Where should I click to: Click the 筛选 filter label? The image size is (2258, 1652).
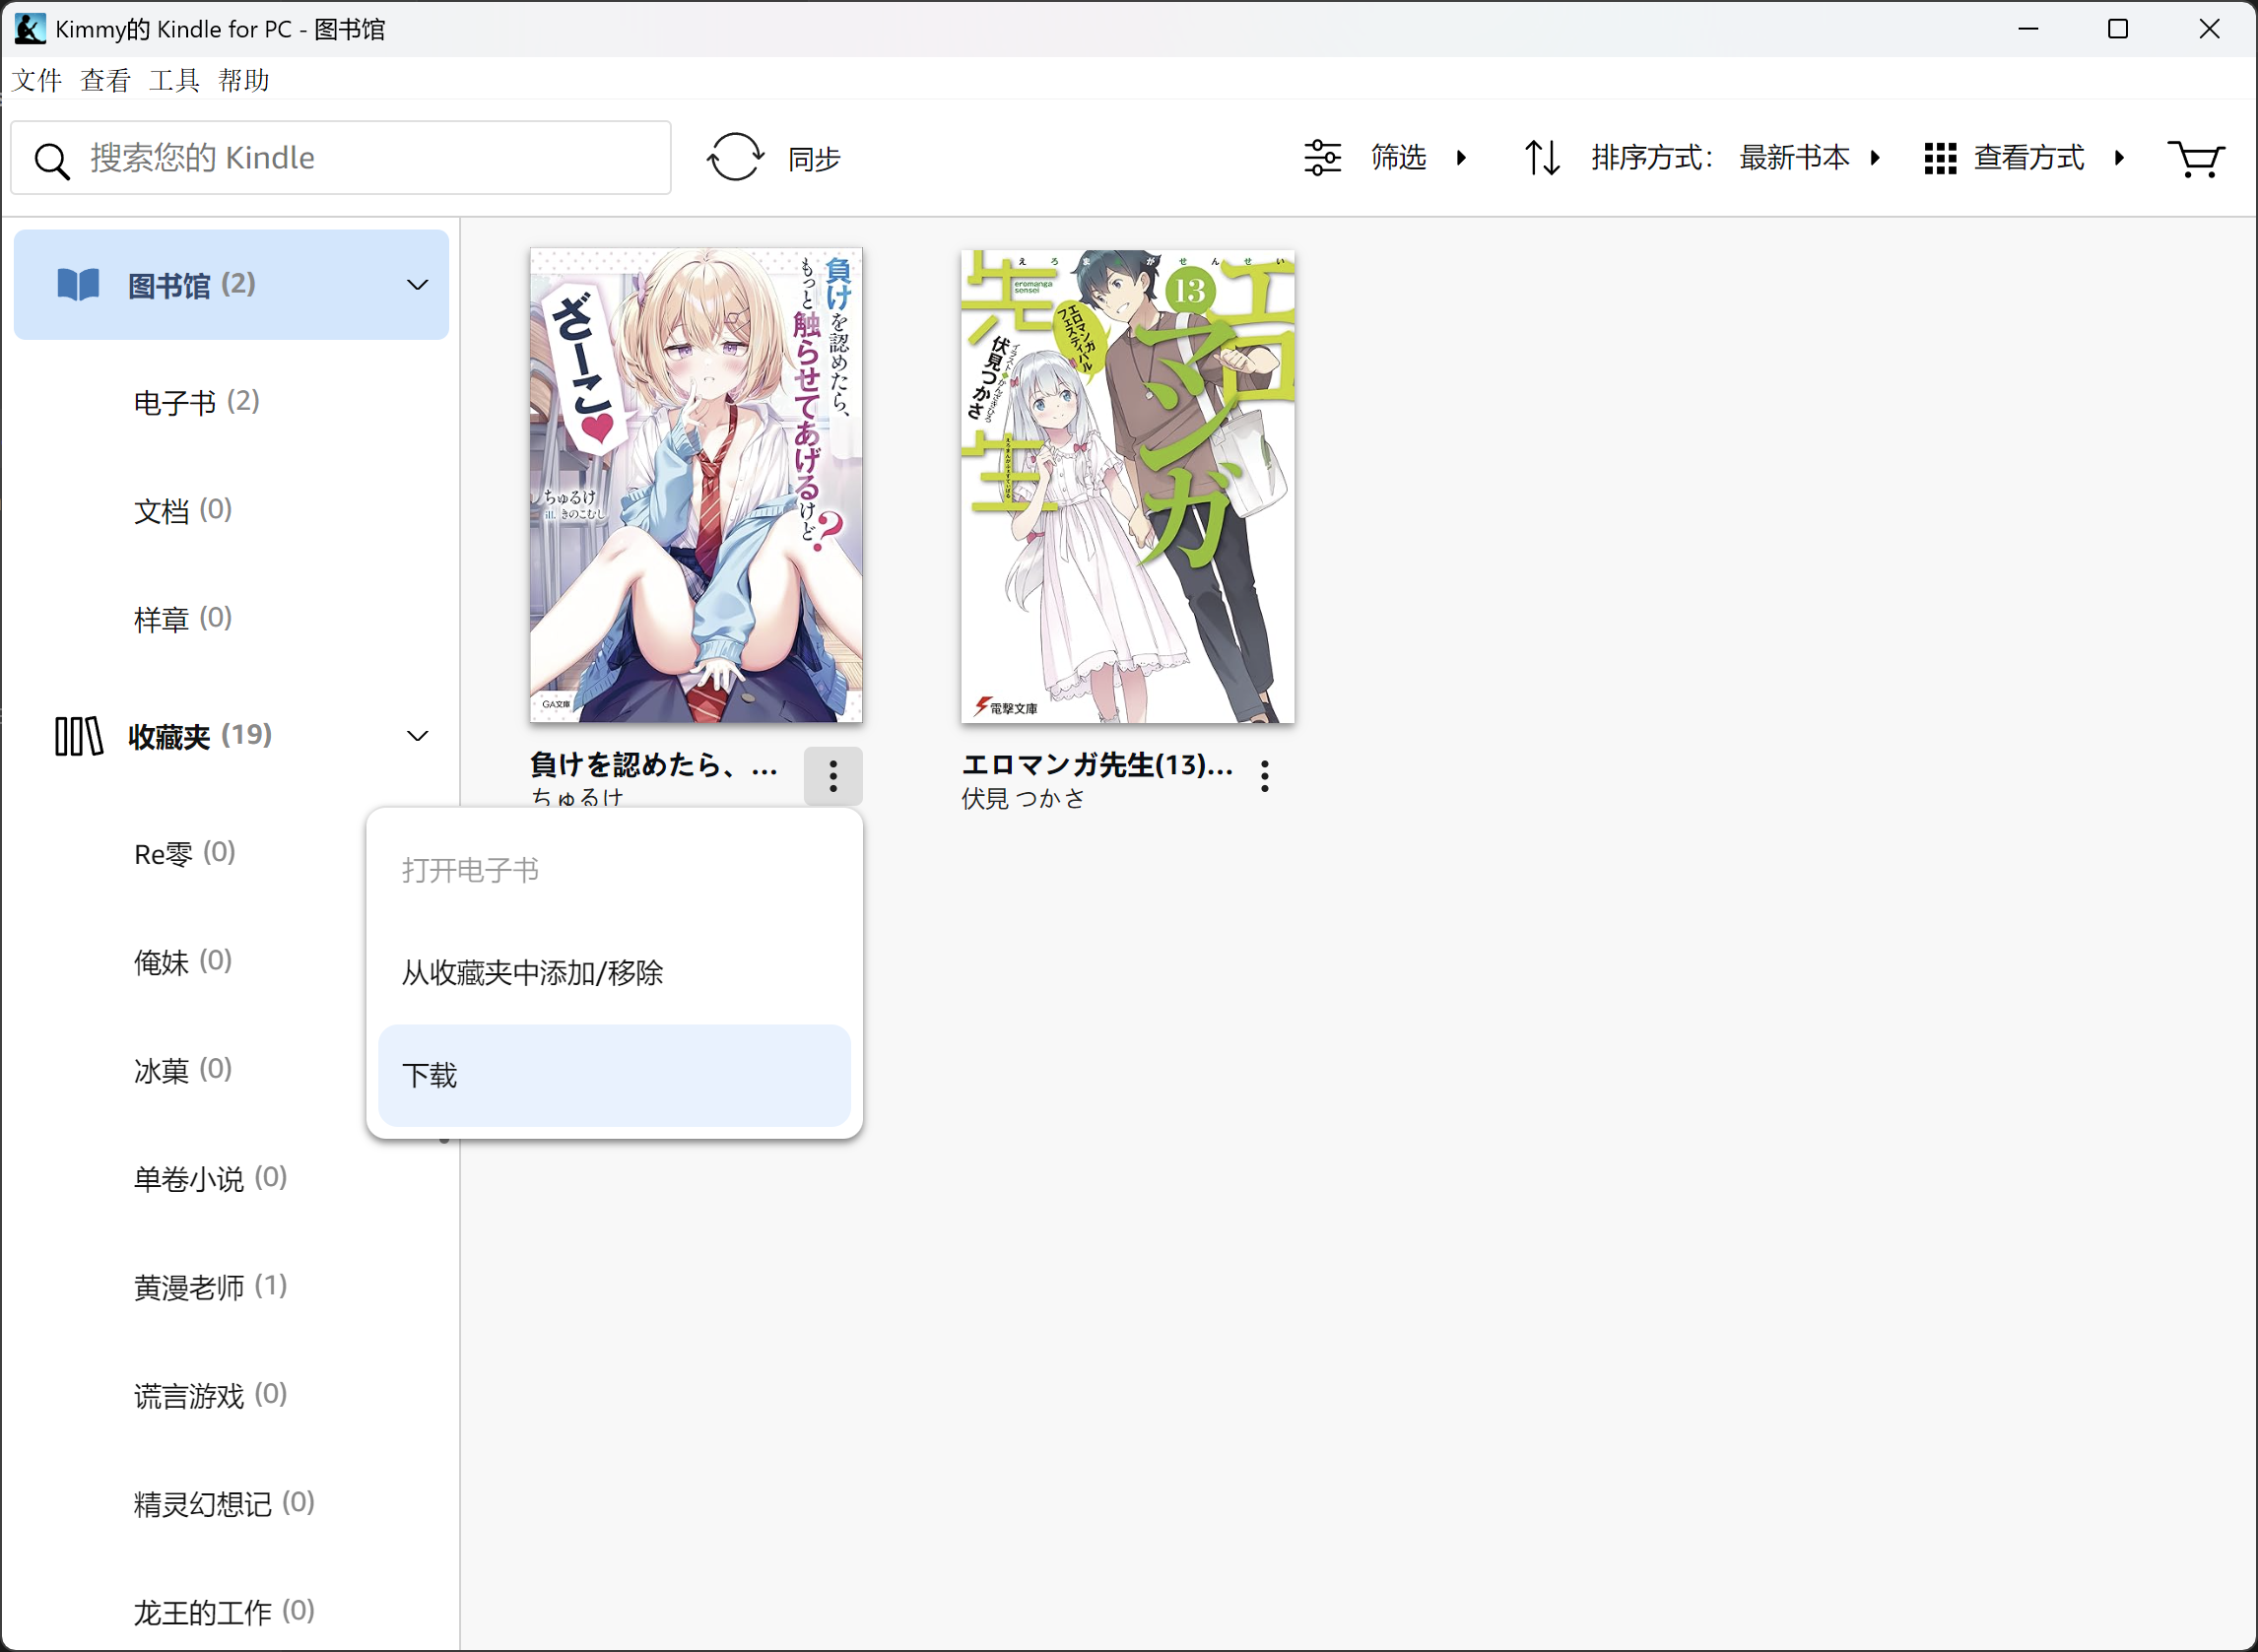1398,158
